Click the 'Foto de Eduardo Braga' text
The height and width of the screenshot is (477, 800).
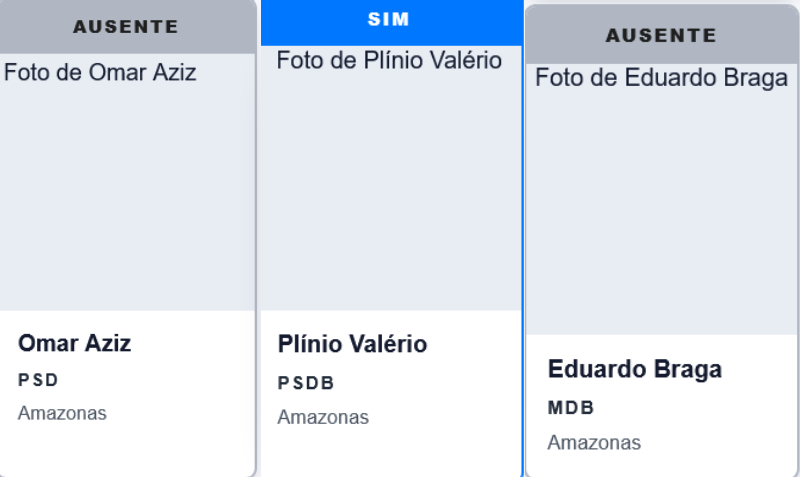(x=661, y=78)
